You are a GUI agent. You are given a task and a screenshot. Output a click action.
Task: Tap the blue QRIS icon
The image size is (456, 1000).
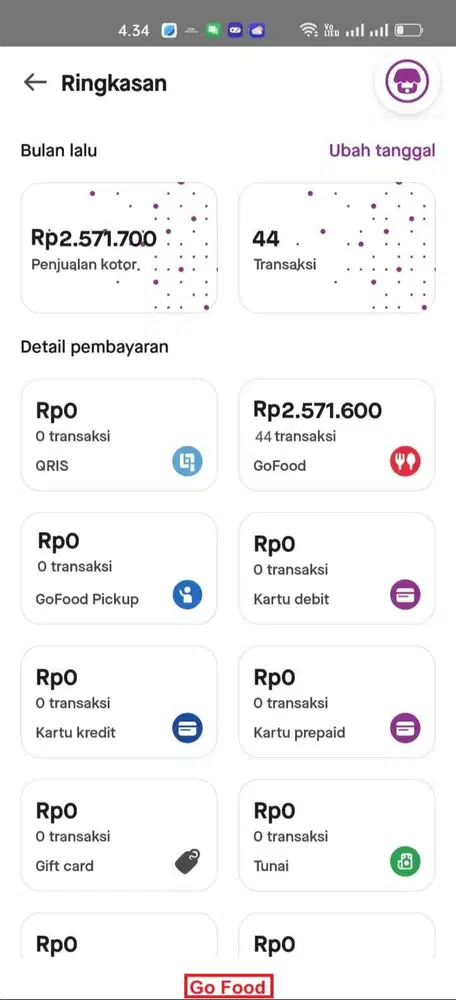click(188, 461)
